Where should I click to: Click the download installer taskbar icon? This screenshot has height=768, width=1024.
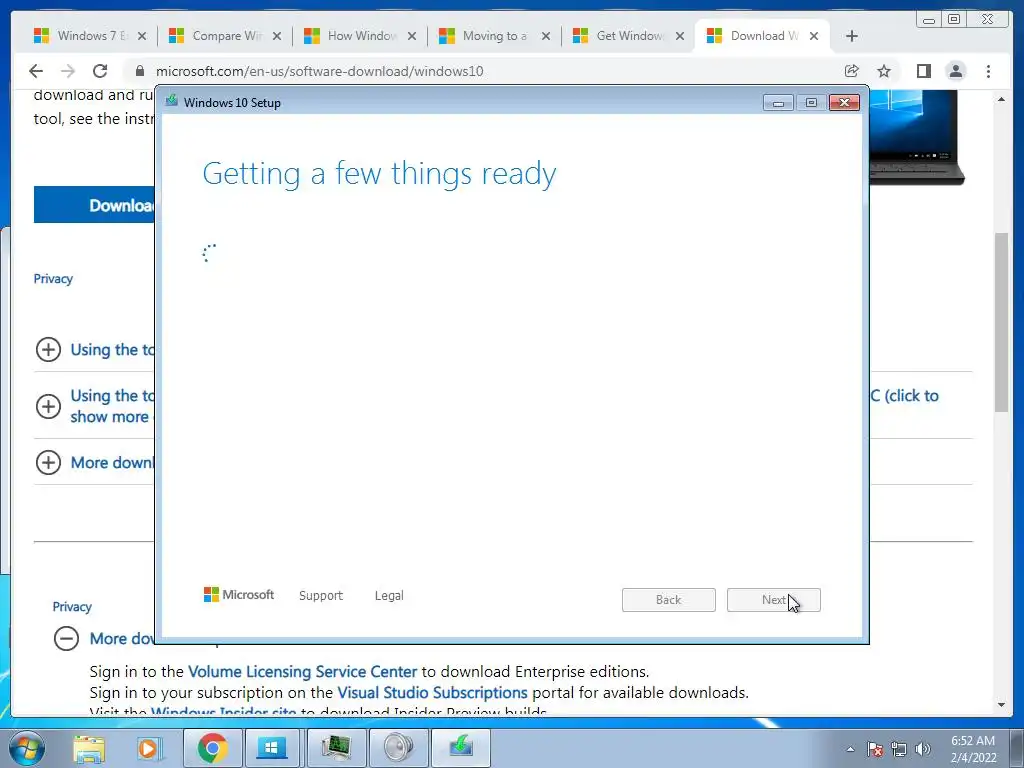click(x=461, y=748)
